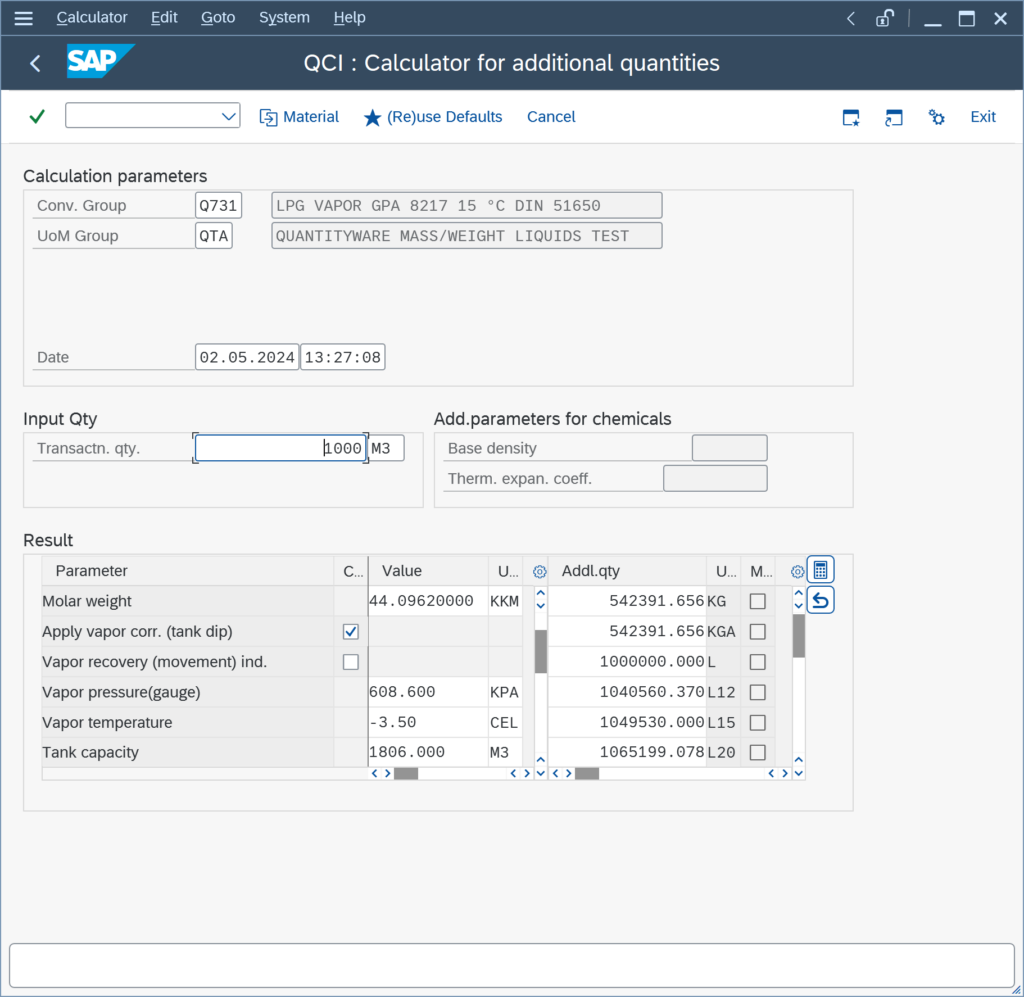
Task: Click the Addl.qty table vertical scrollbar thumb
Action: click(799, 636)
